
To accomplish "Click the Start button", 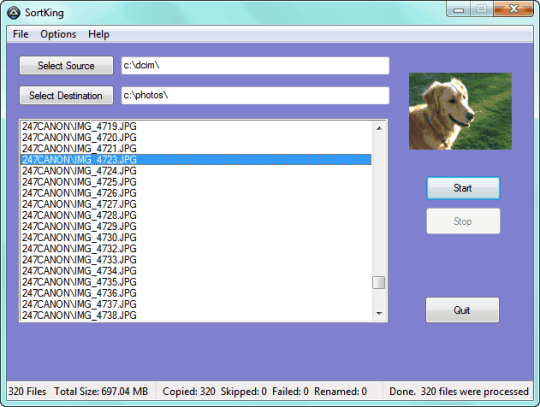I will pos(463,188).
